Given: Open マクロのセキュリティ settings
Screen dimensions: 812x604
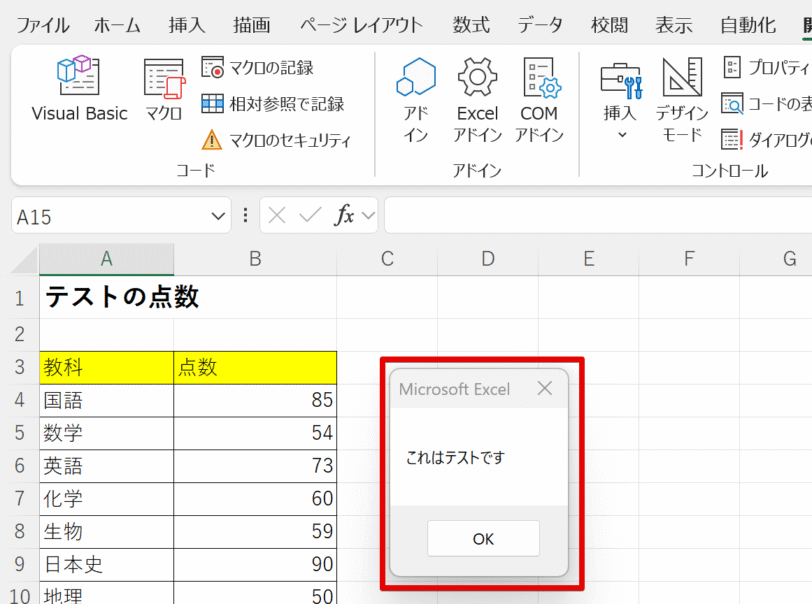Looking at the screenshot, I should [276, 140].
